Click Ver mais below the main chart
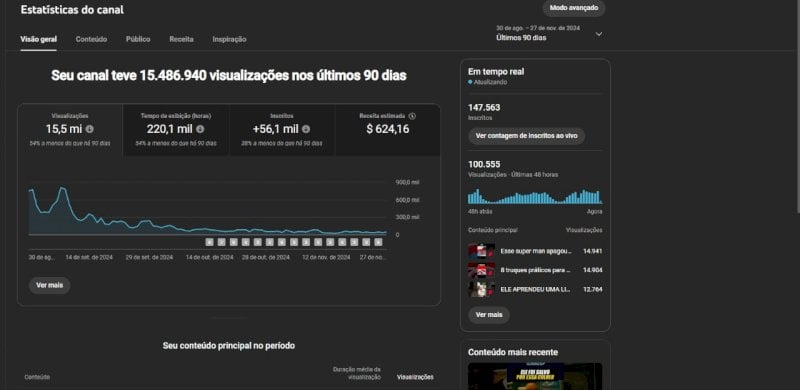The height and width of the screenshot is (390, 800). pyautogui.click(x=49, y=285)
